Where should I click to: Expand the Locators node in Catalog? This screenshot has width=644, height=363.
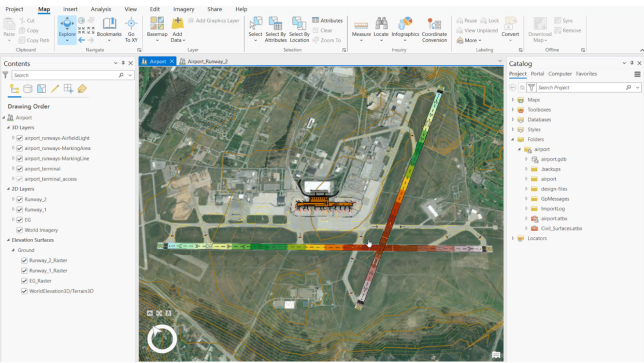[513, 238]
